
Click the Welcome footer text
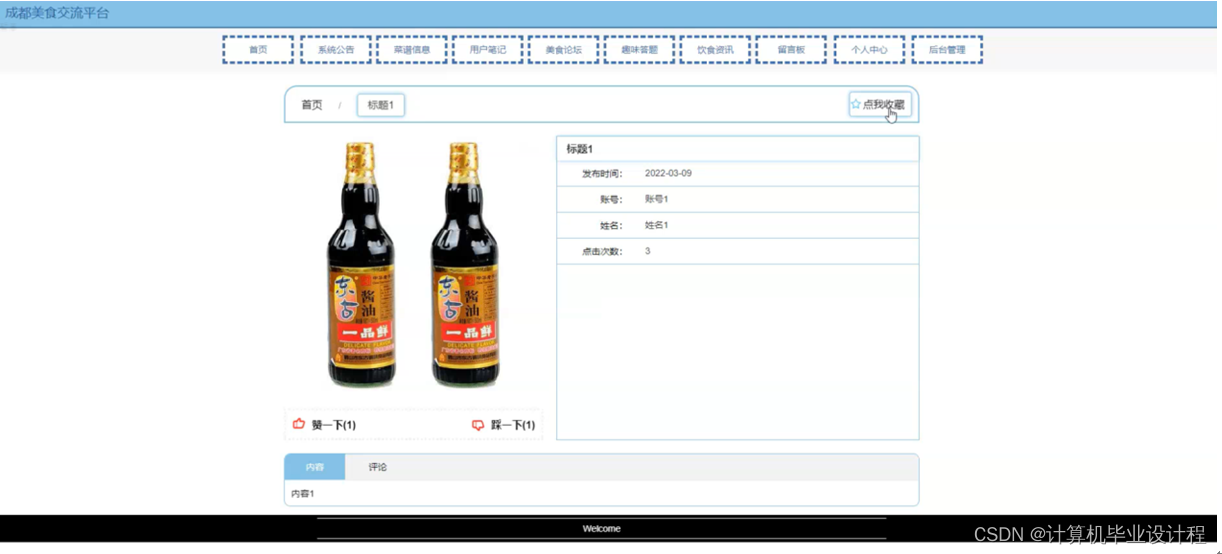point(602,529)
